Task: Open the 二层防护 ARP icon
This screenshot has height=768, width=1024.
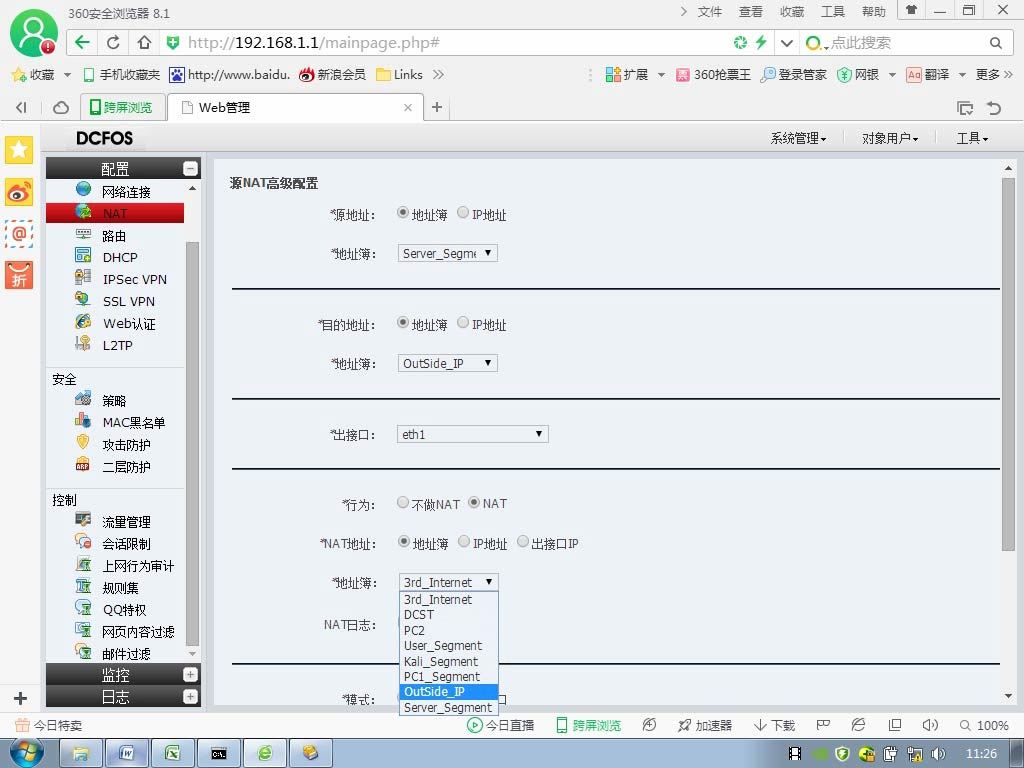Action: pos(83,465)
